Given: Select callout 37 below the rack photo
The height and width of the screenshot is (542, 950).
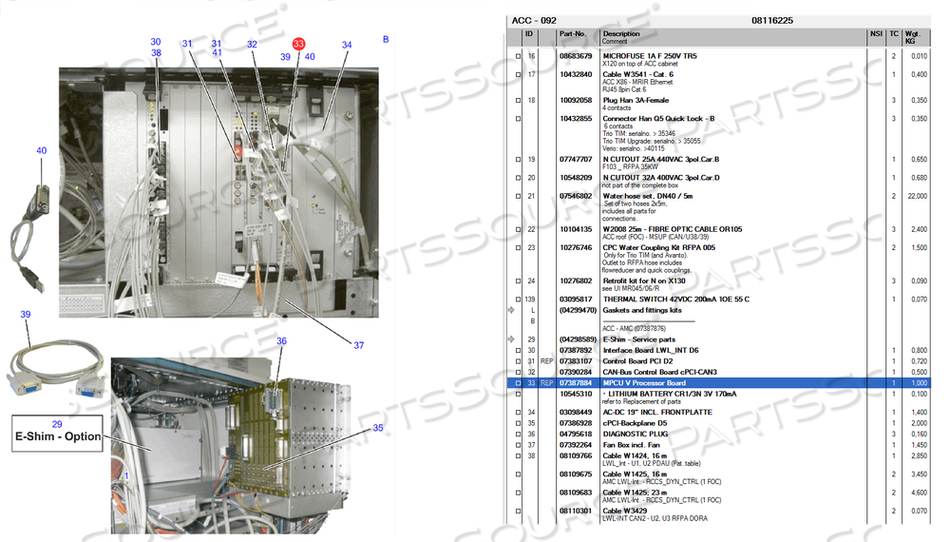Looking at the screenshot, I should [358, 345].
